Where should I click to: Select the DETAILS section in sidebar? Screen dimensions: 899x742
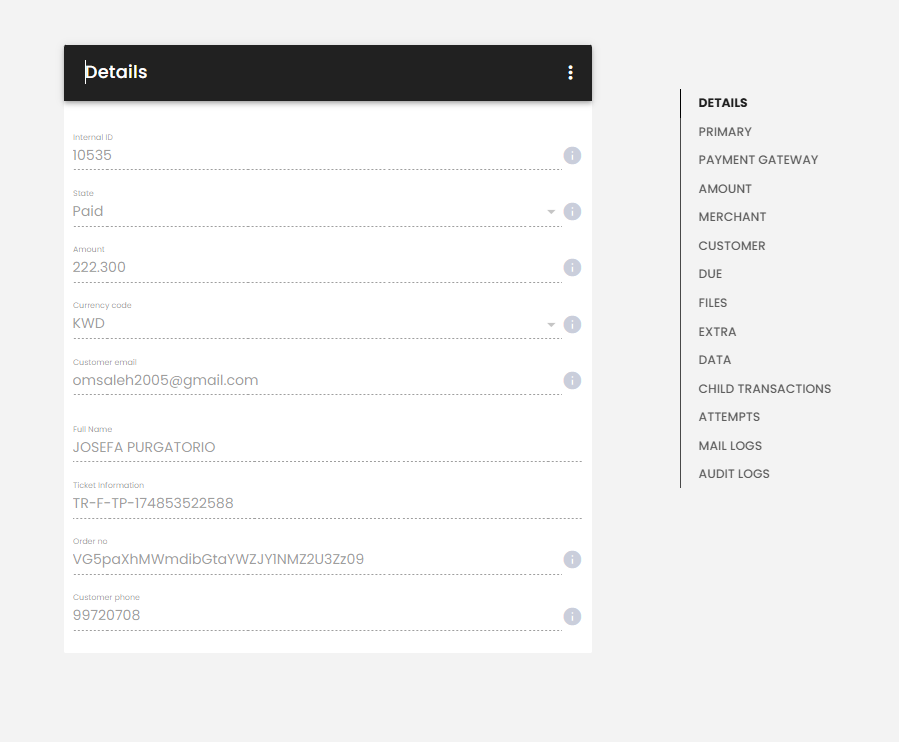pos(722,103)
